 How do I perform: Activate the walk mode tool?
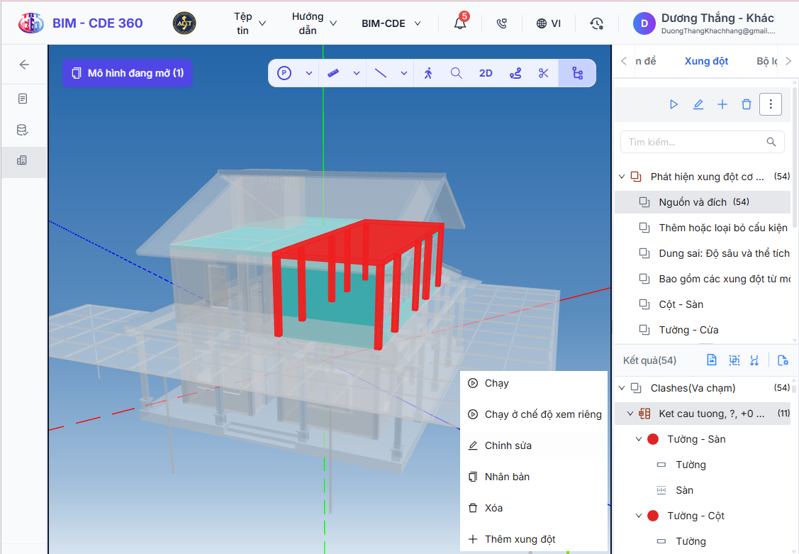tap(428, 73)
